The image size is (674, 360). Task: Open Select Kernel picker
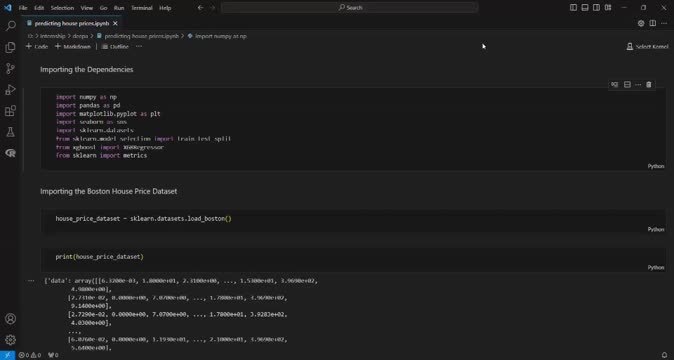[647, 46]
